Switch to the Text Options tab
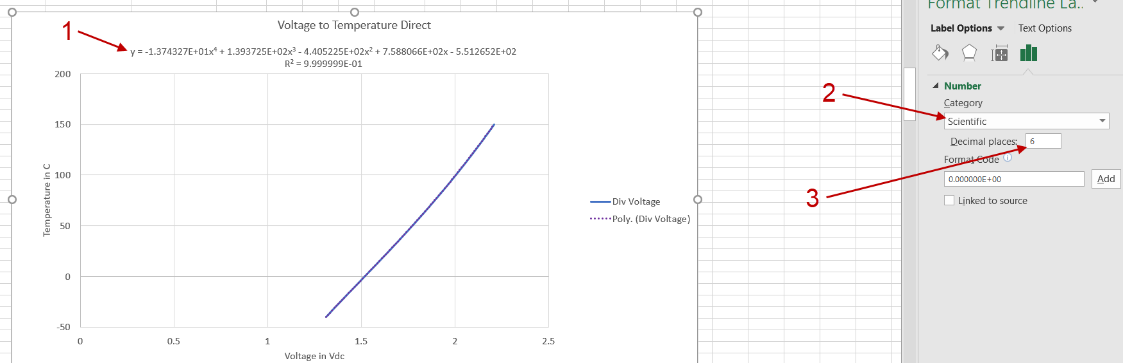Screen dimensions: 1123x363 coord(1045,28)
